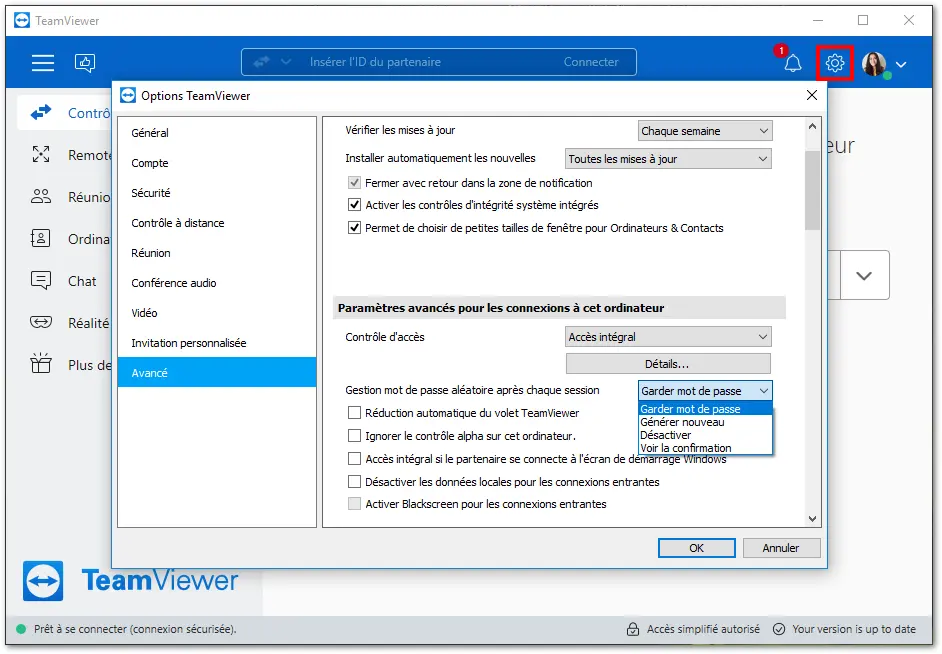Open the gift box Plus sidebar icon
The width and height of the screenshot is (942, 654).
click(x=41, y=363)
